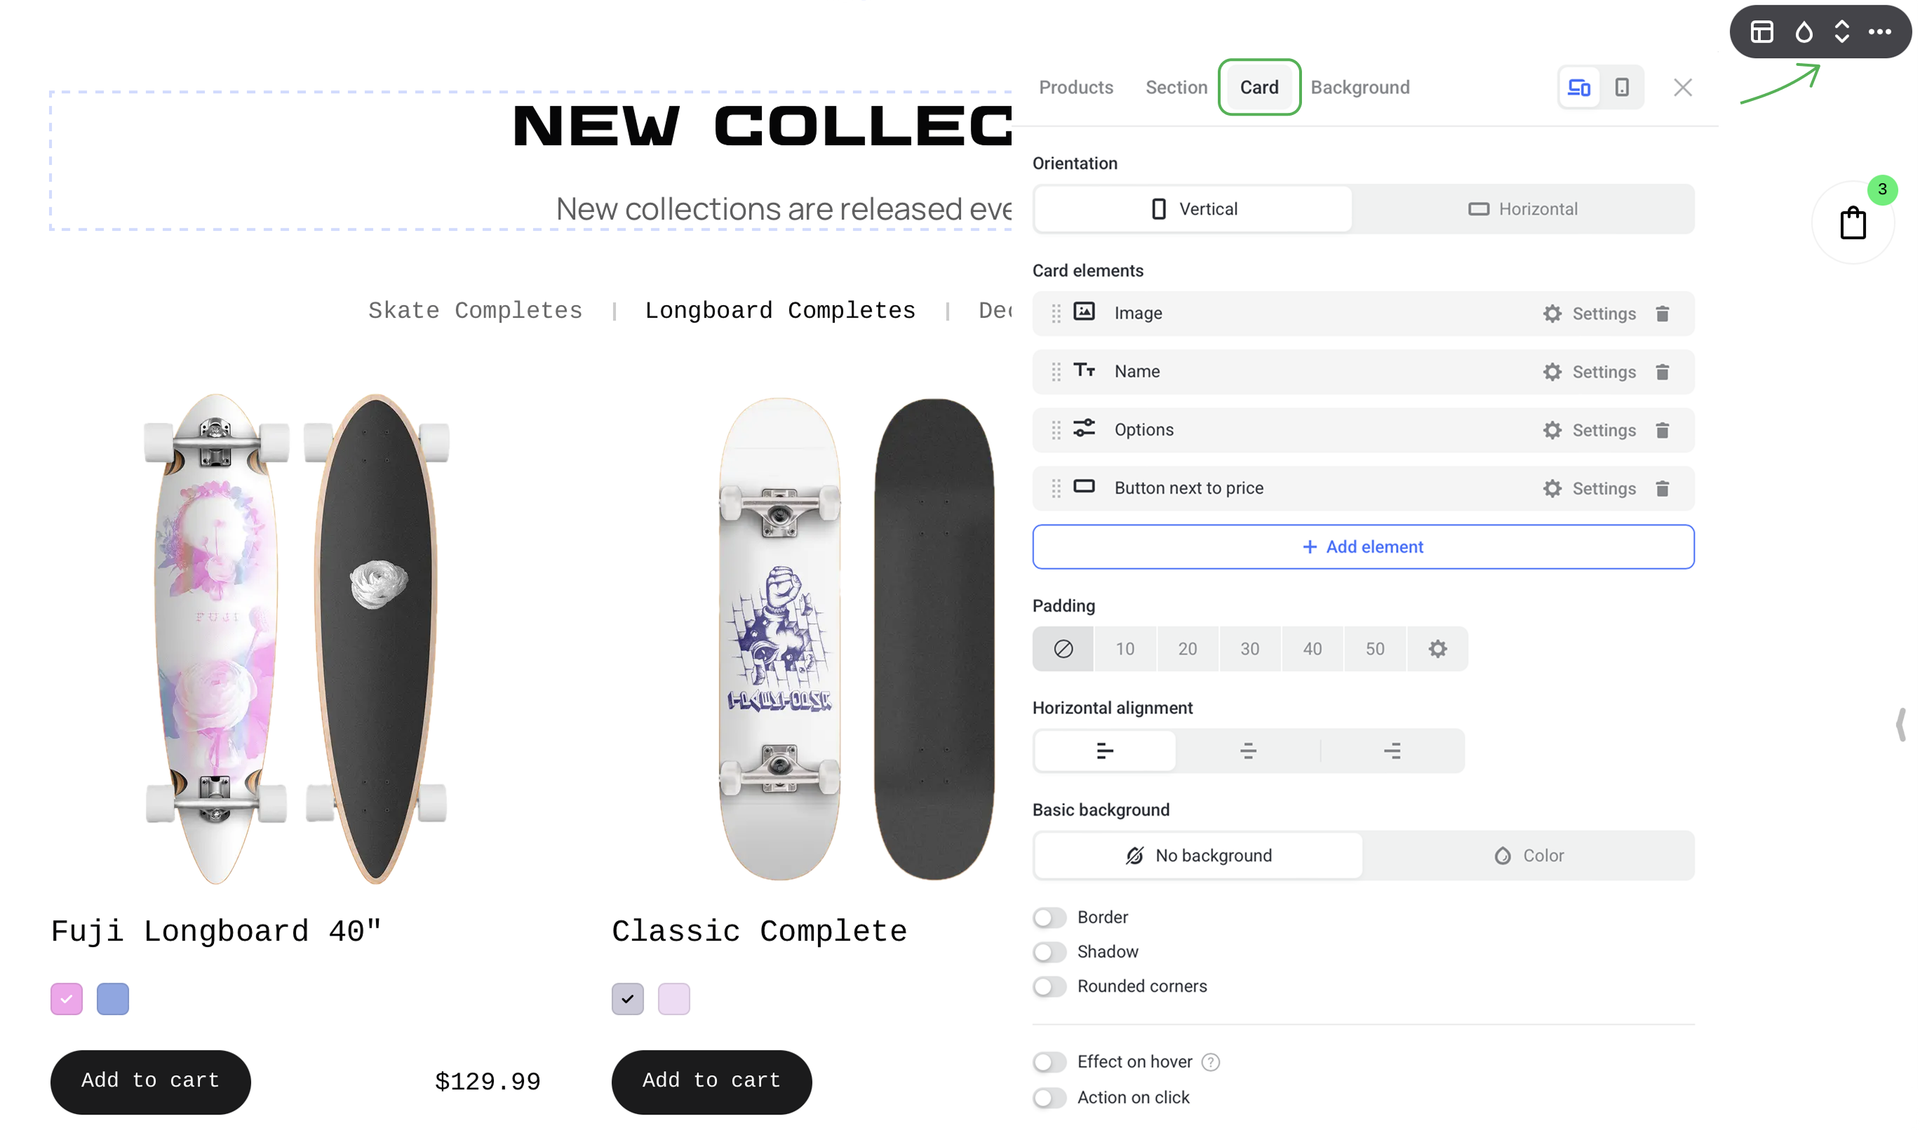Screen dimensions: 1920x1130
Task: Expand side panel handle at right edge
Action: click(1901, 724)
